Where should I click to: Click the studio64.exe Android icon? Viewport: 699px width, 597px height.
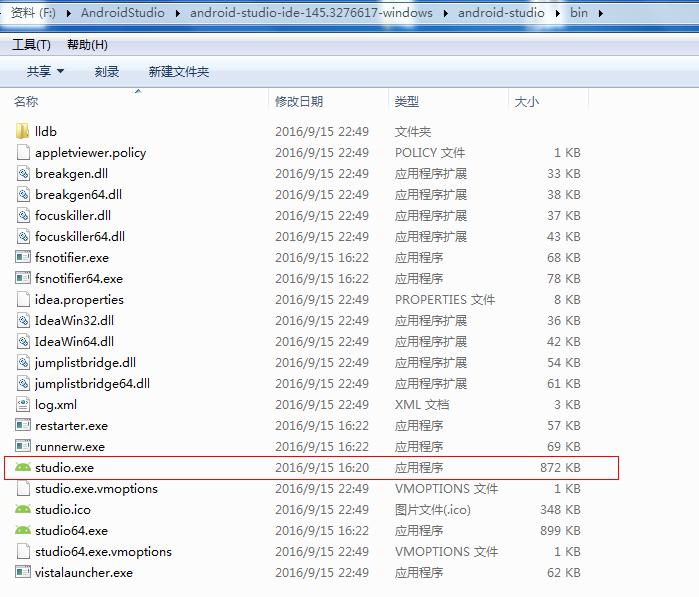tap(23, 530)
